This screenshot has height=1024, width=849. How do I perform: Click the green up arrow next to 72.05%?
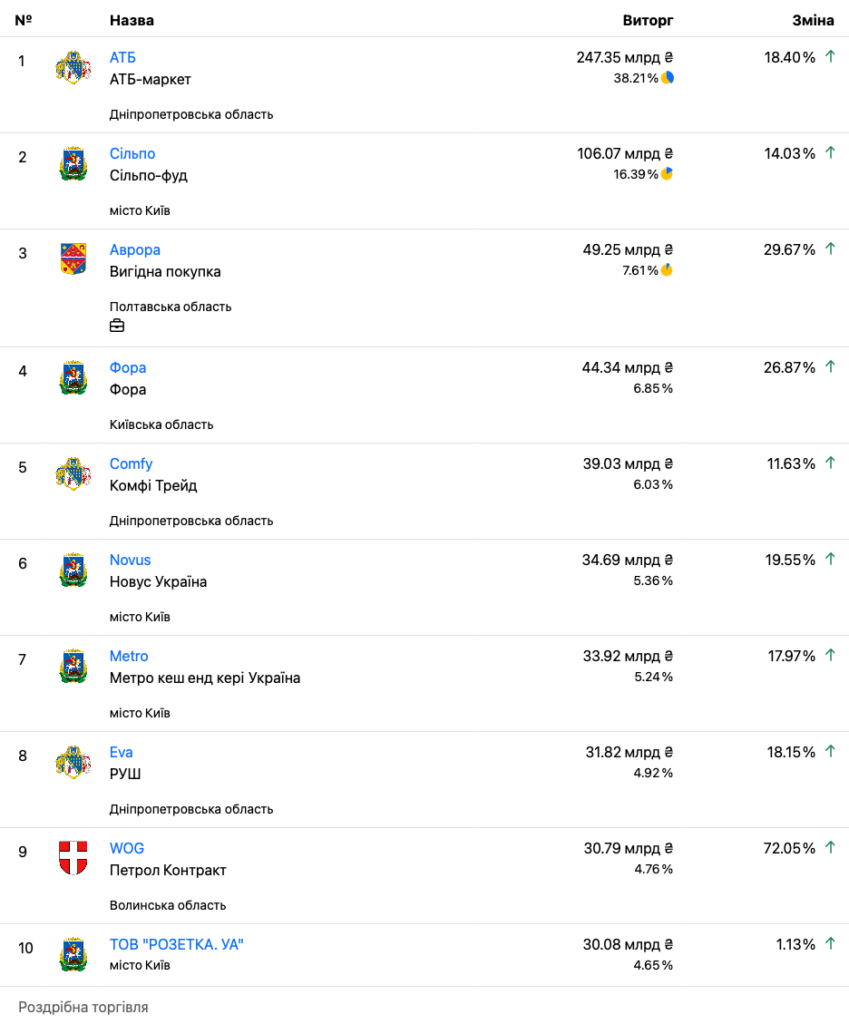pos(829,848)
